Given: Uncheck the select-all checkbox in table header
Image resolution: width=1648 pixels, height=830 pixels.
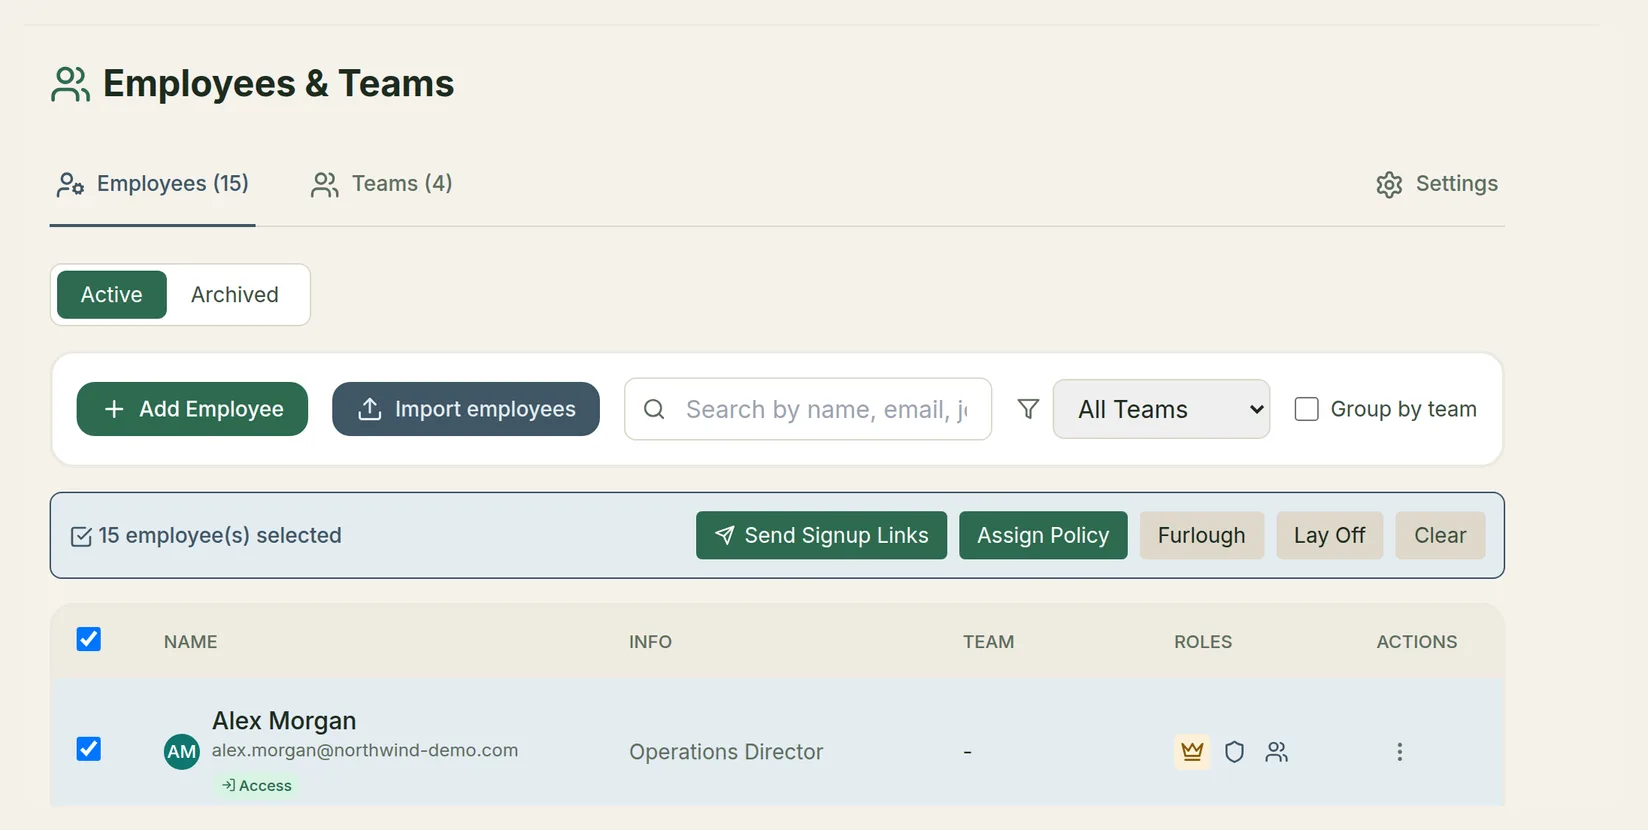Looking at the screenshot, I should (89, 639).
